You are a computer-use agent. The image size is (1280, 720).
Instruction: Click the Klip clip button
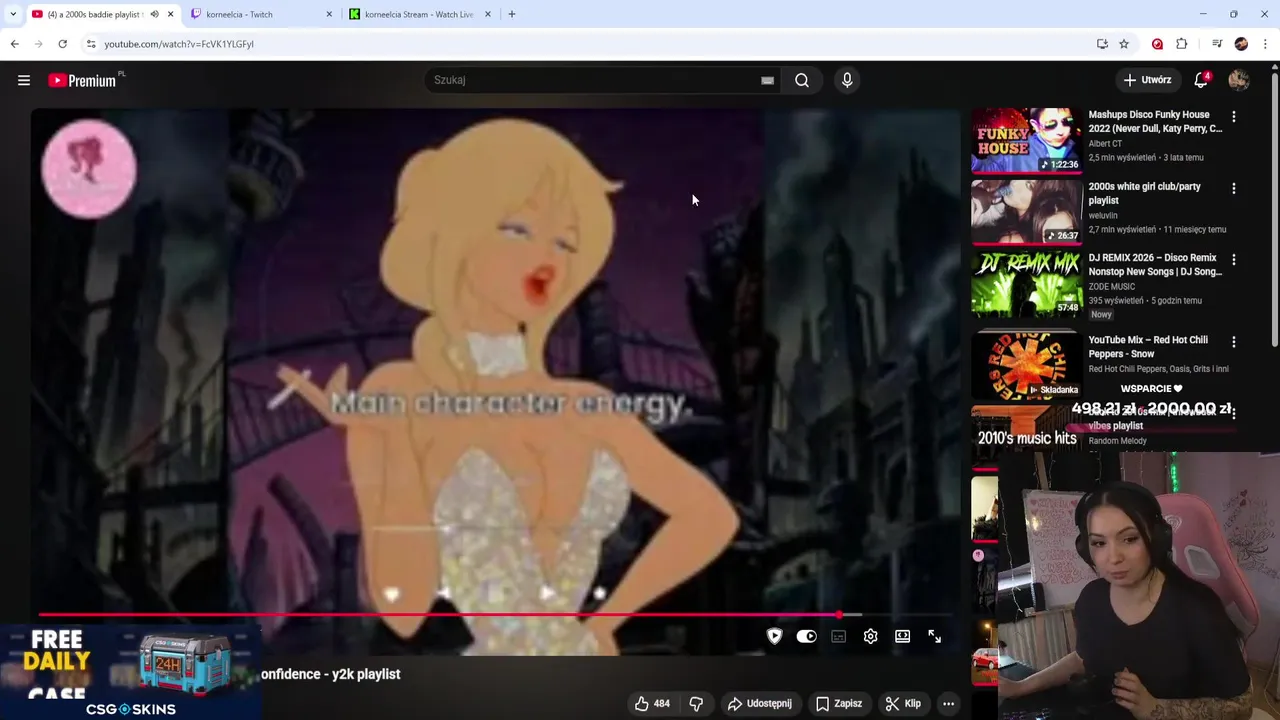(903, 703)
